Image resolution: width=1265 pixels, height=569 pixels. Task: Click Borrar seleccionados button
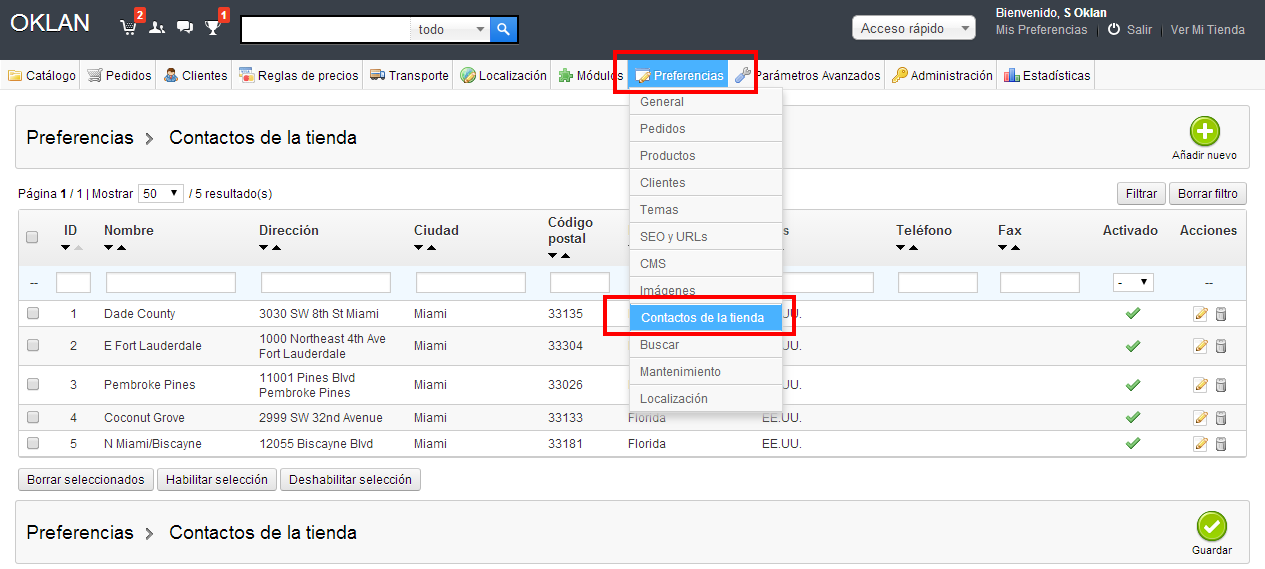[86, 480]
